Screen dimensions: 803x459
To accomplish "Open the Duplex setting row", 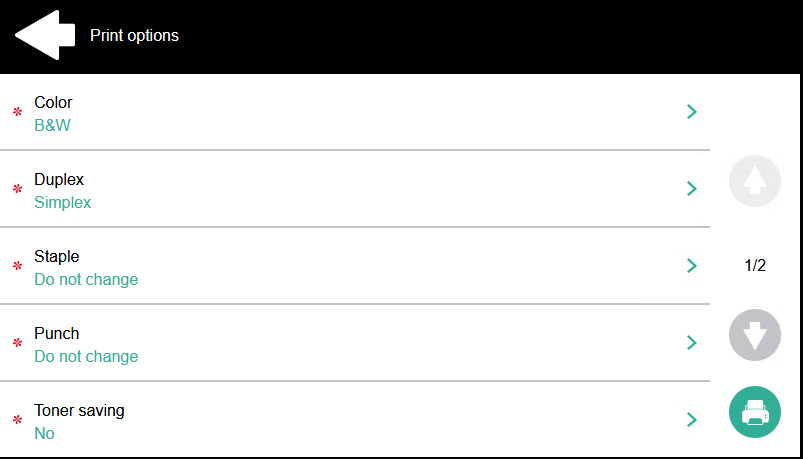I will tap(350, 190).
